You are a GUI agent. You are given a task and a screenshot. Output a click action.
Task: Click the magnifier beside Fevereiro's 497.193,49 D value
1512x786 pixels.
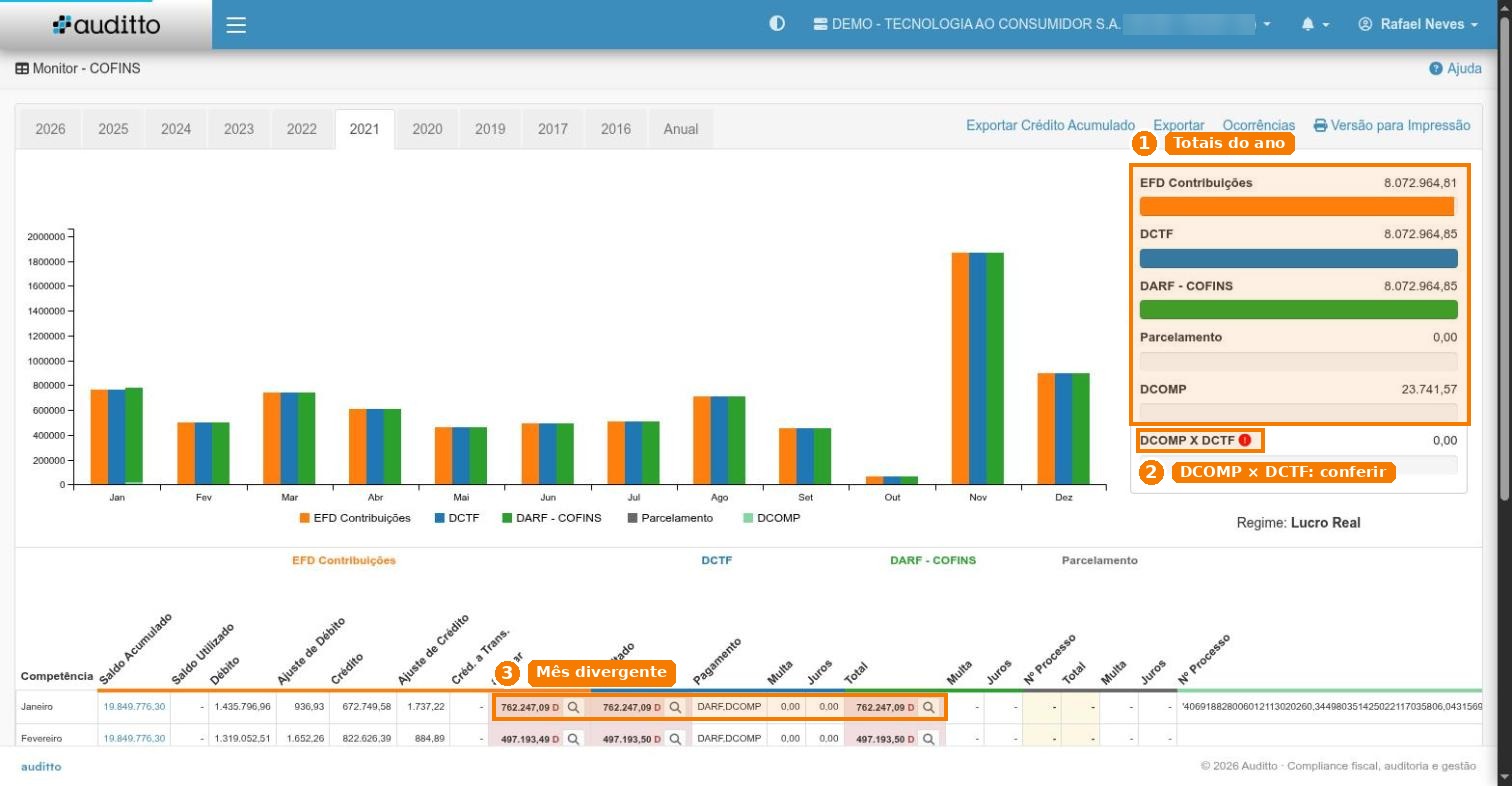pos(573,739)
